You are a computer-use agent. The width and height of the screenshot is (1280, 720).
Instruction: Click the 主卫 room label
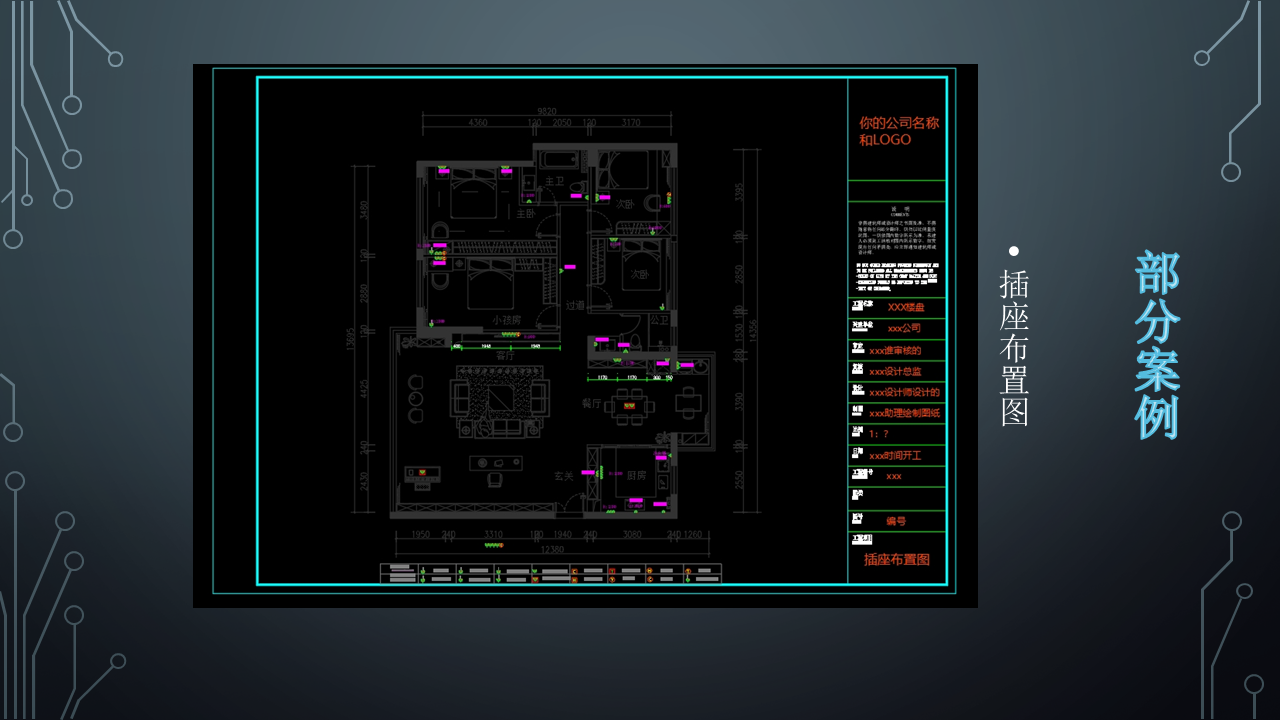pyautogui.click(x=554, y=182)
